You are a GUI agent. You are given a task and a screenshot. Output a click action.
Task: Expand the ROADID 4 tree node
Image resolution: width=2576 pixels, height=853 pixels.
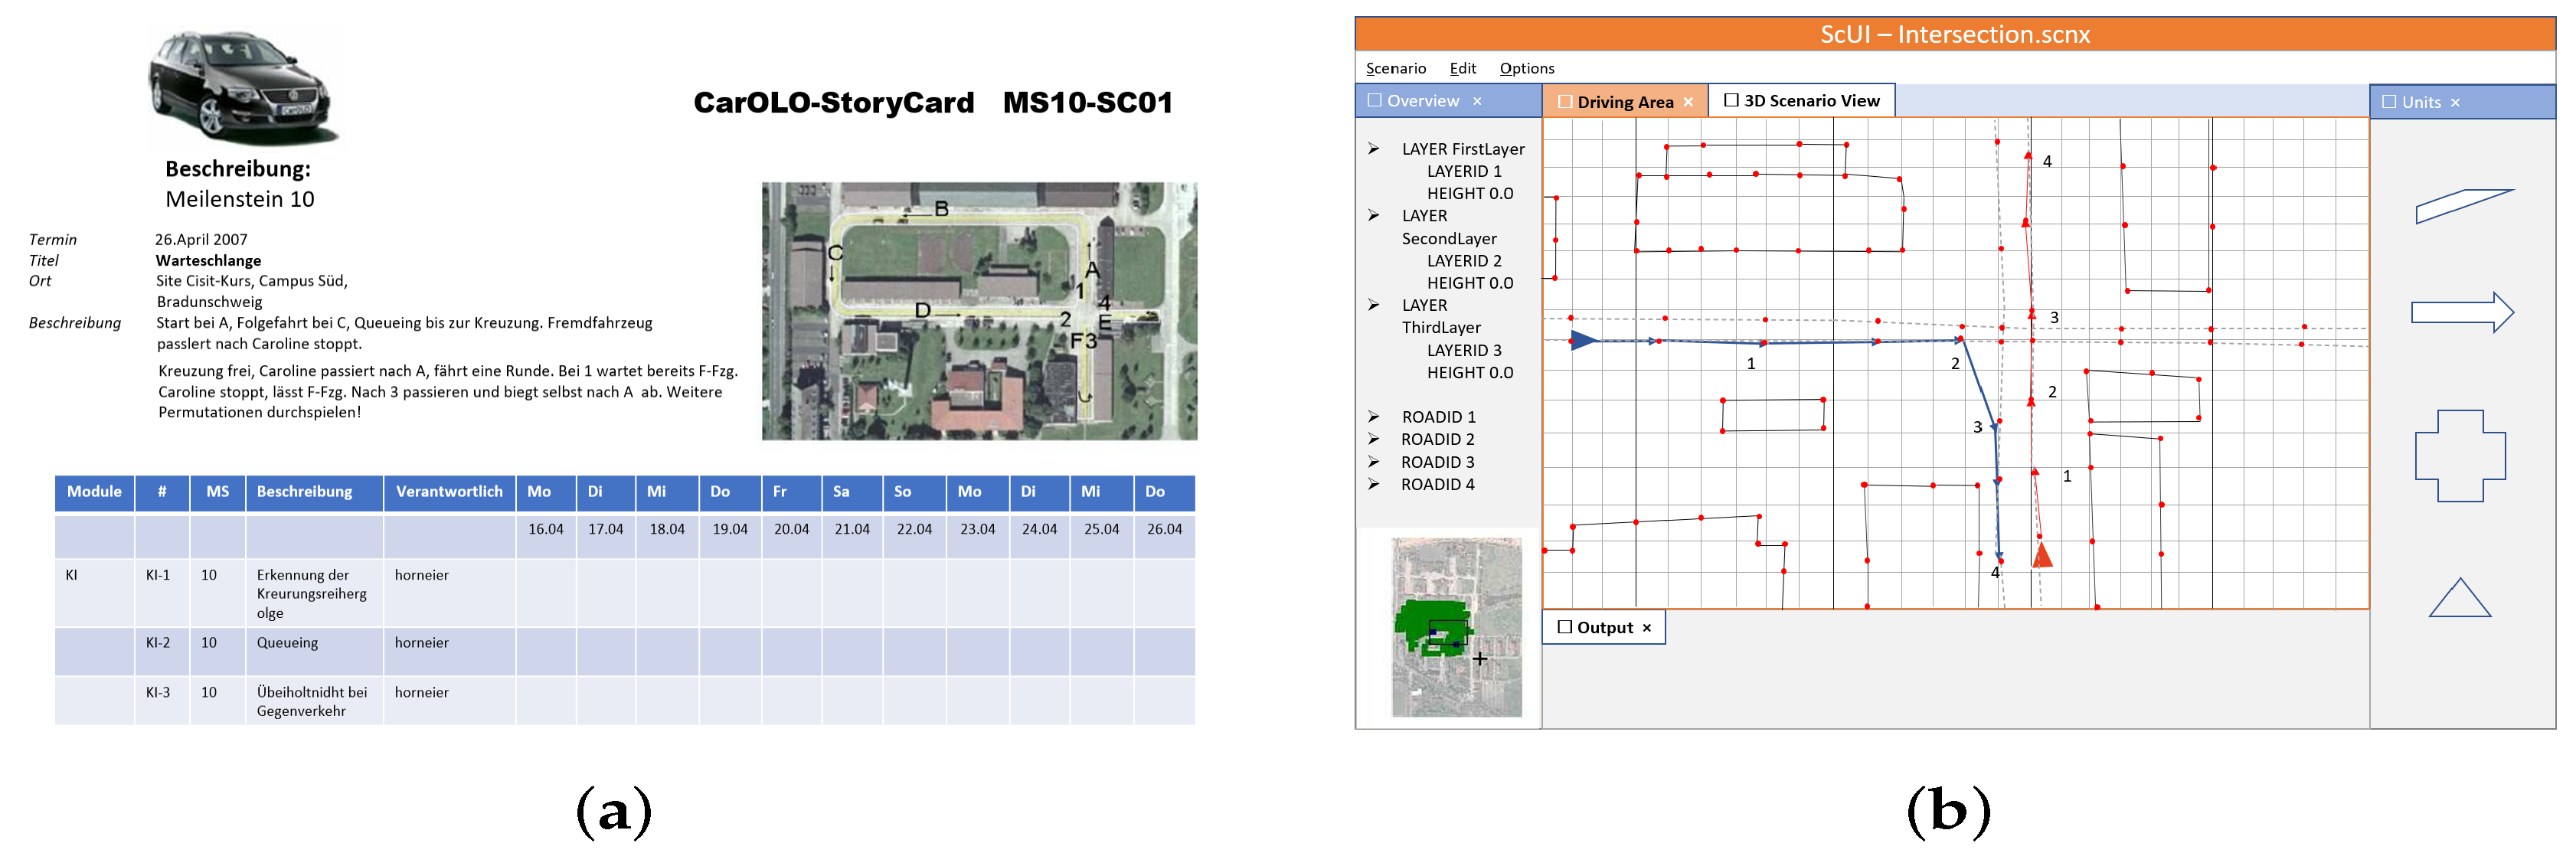1374,484
